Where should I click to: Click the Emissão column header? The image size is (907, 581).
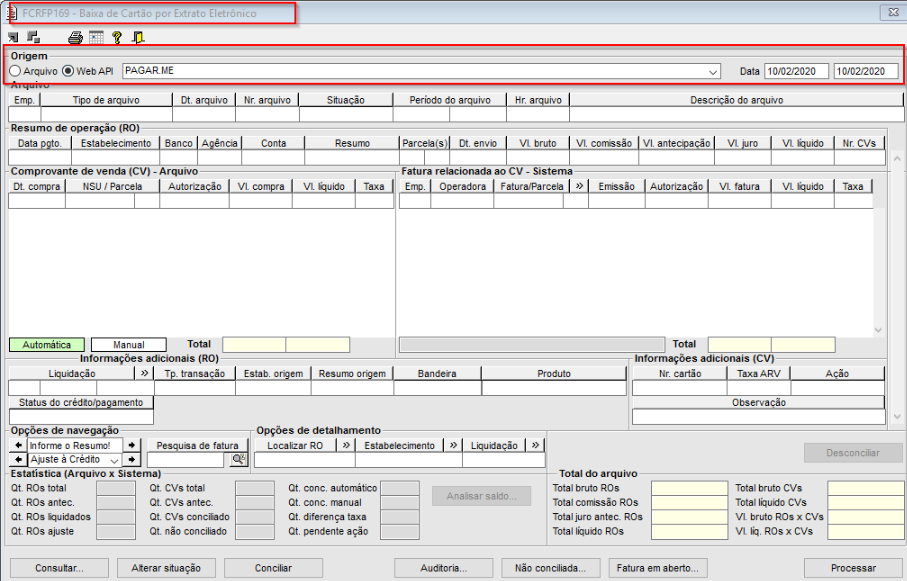point(617,186)
